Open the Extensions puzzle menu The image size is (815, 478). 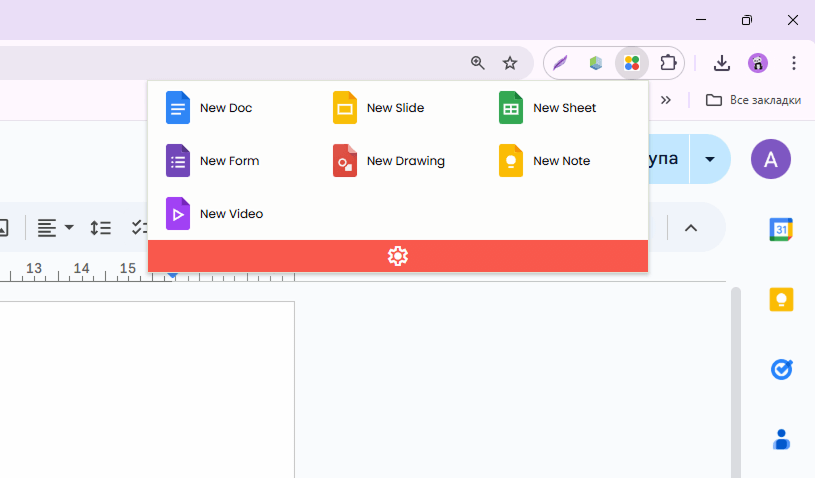coord(668,63)
